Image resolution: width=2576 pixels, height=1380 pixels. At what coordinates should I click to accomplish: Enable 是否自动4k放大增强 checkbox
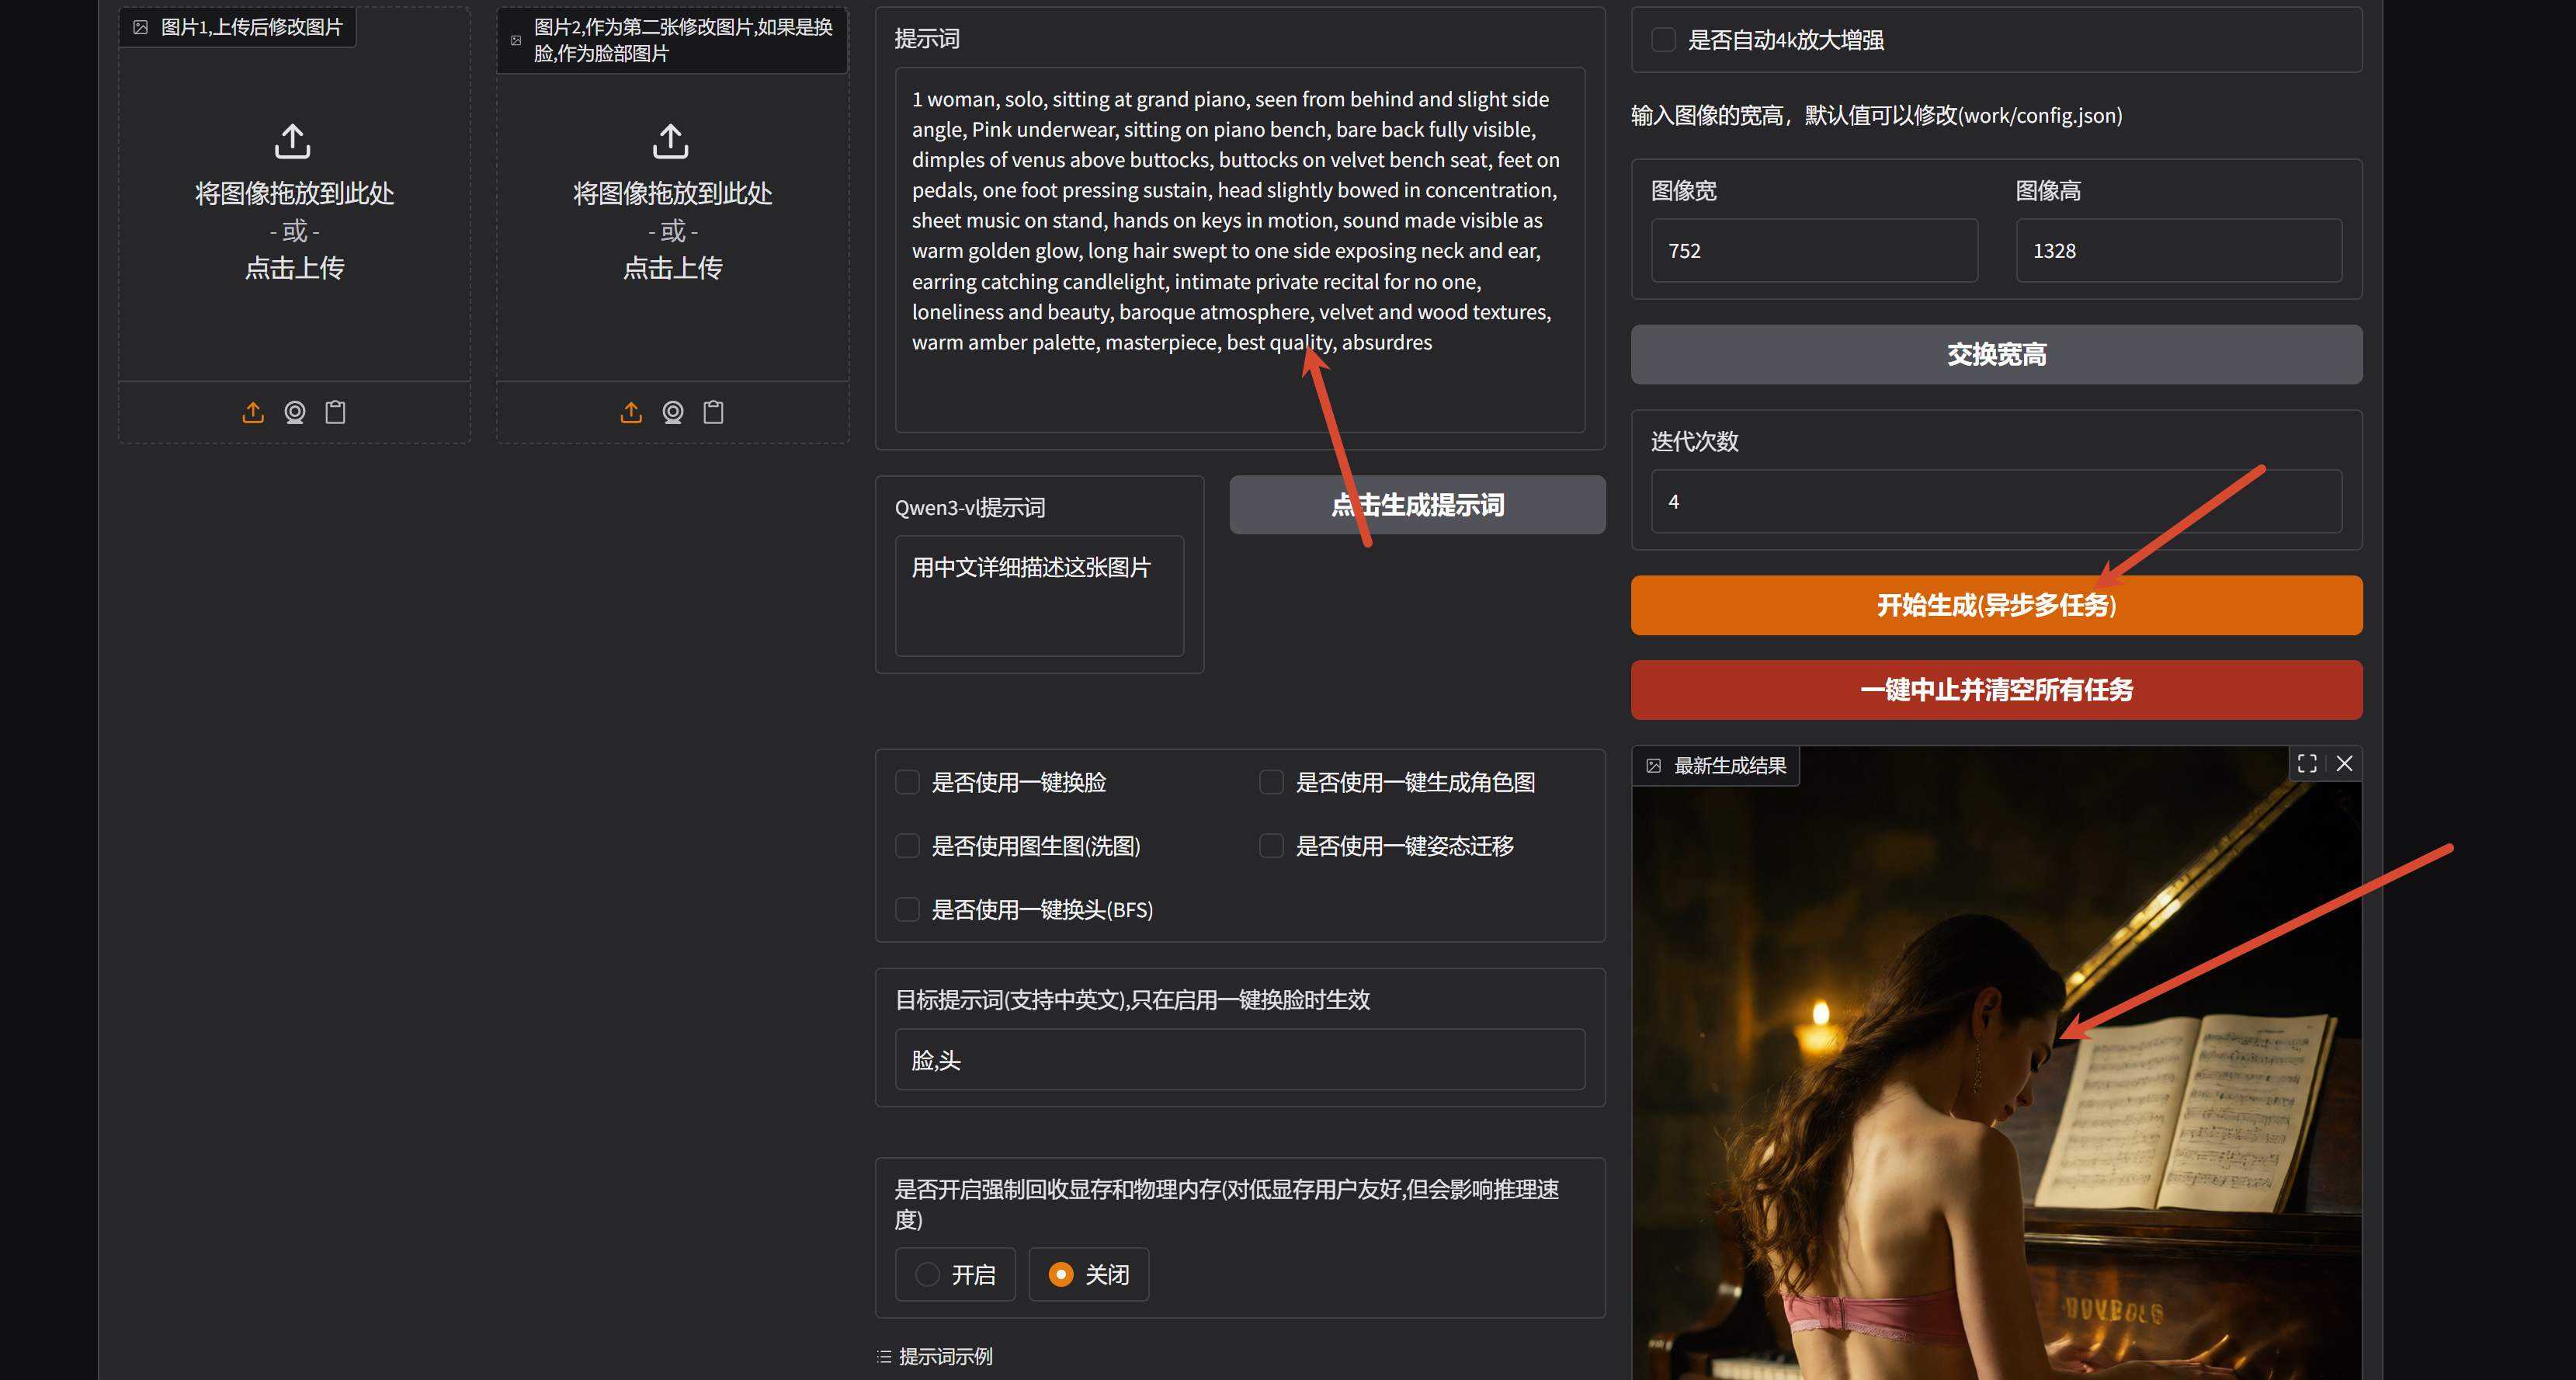[1663, 40]
